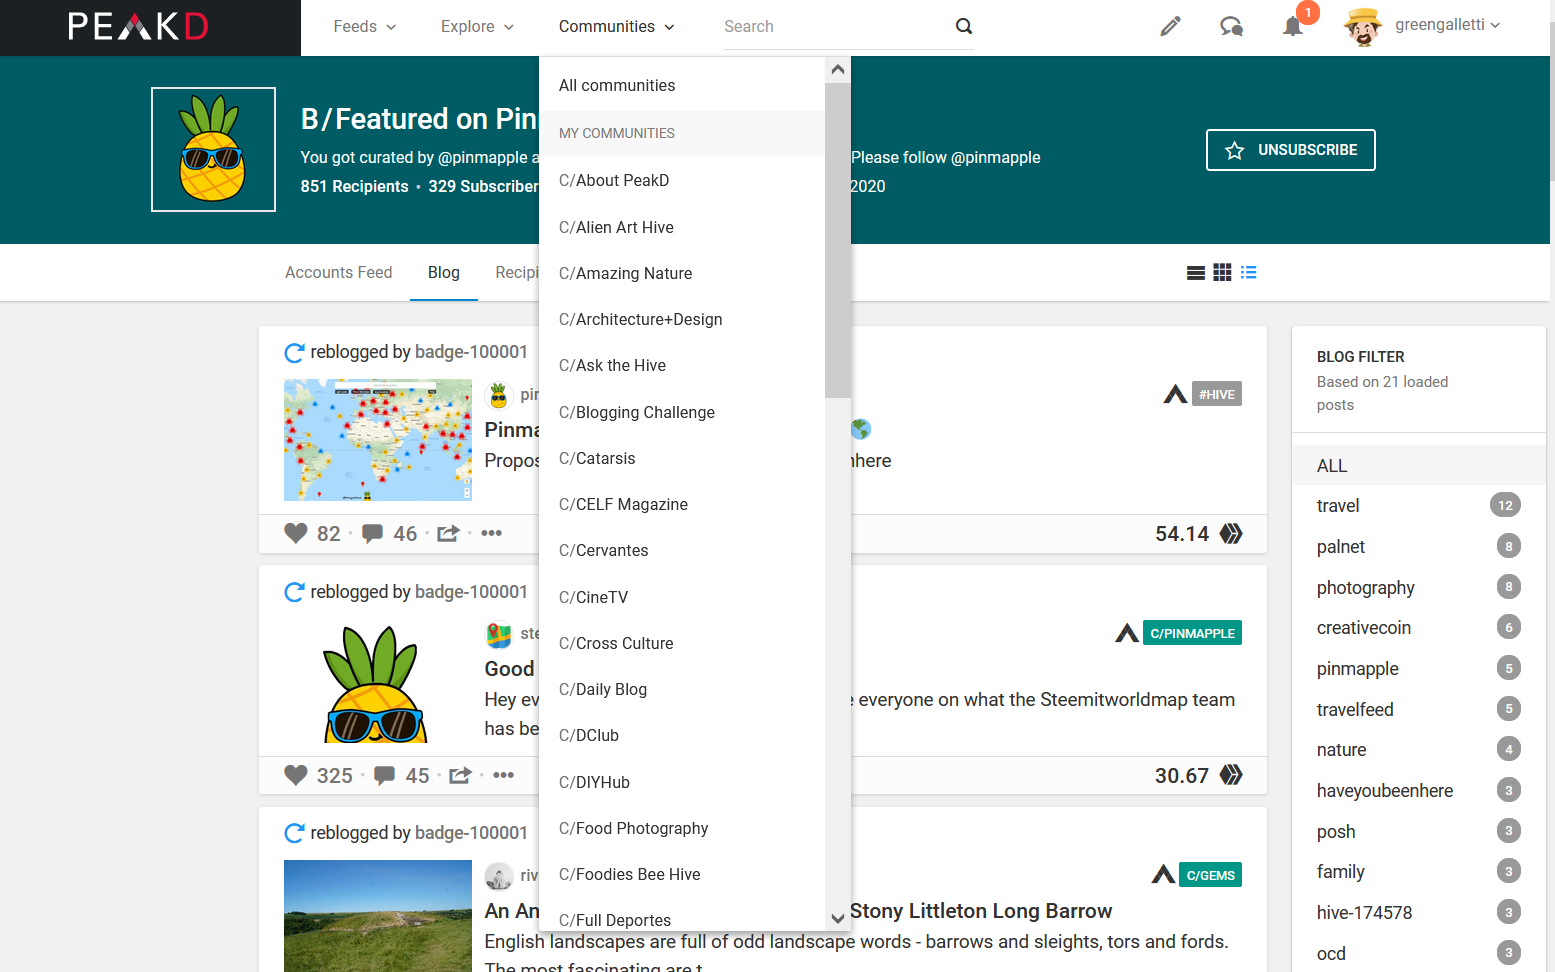1555x972 pixels.
Task: Open the world map post thumbnail
Action: tap(378, 440)
